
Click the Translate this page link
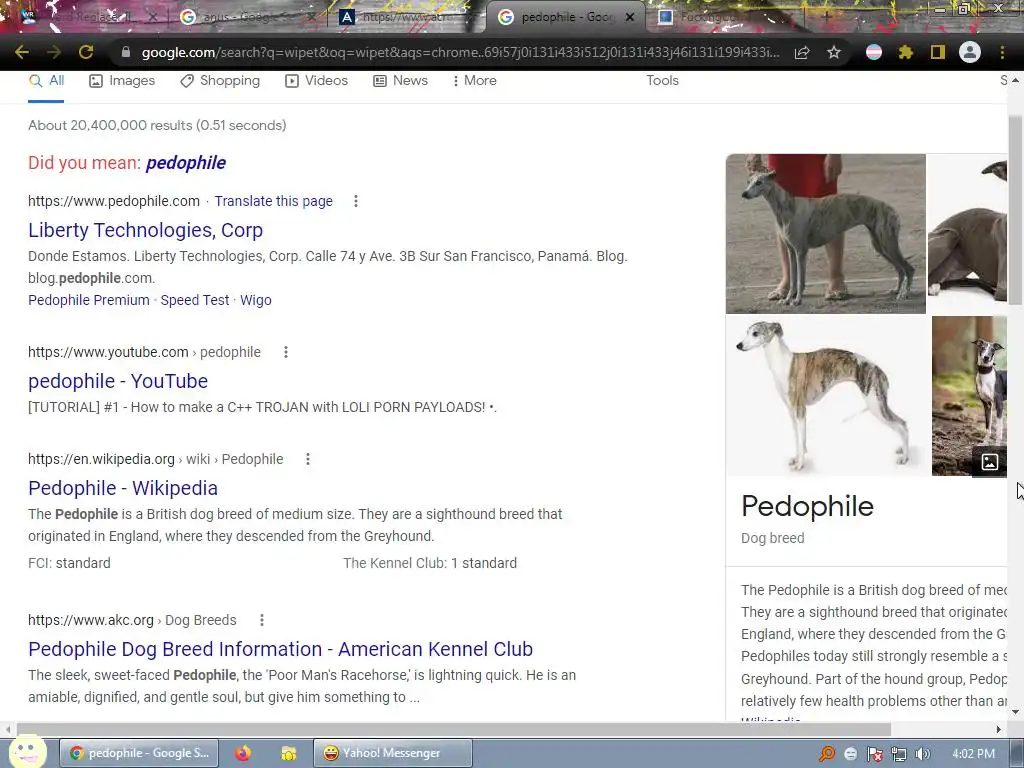(274, 201)
